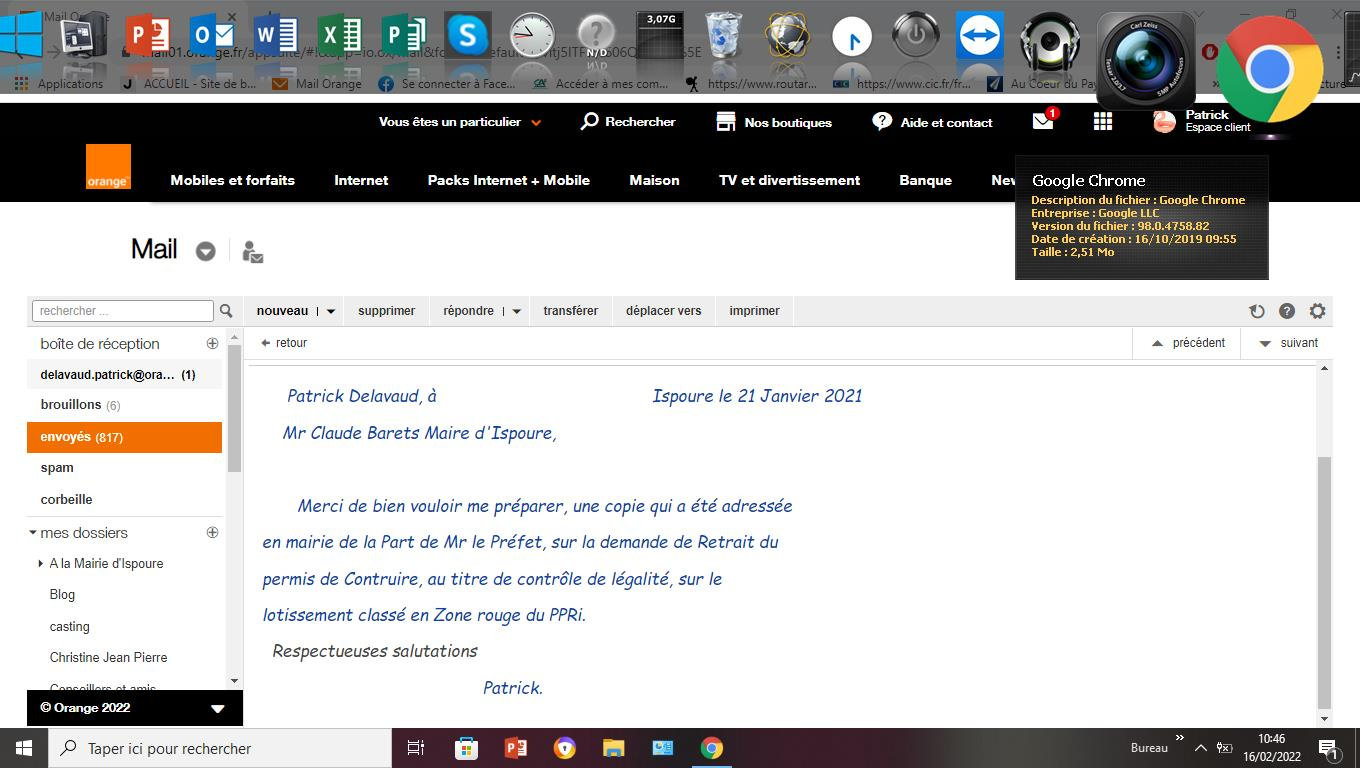Image resolution: width=1360 pixels, height=768 pixels.
Task: Click the large Google Chrome dock icon
Action: [x=1270, y=70]
